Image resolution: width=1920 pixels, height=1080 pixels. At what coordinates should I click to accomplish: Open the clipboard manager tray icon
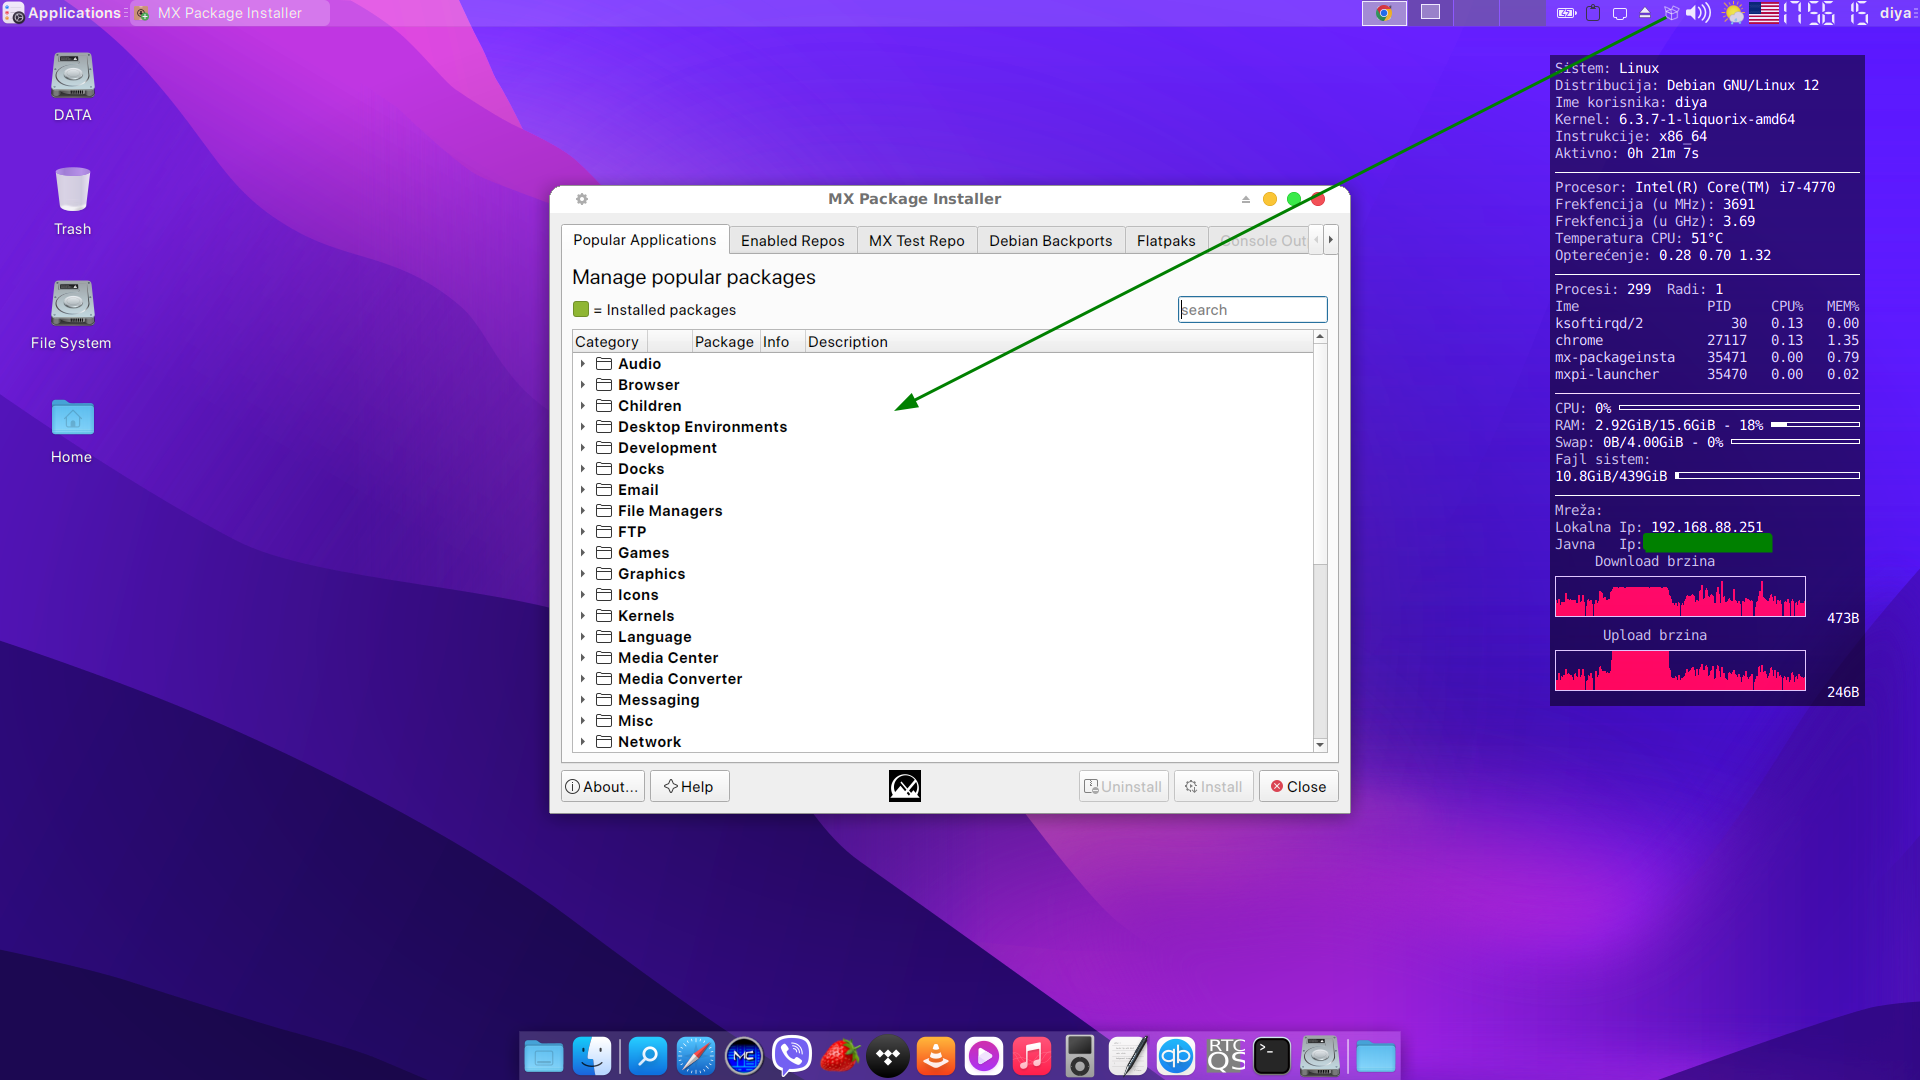(1593, 13)
